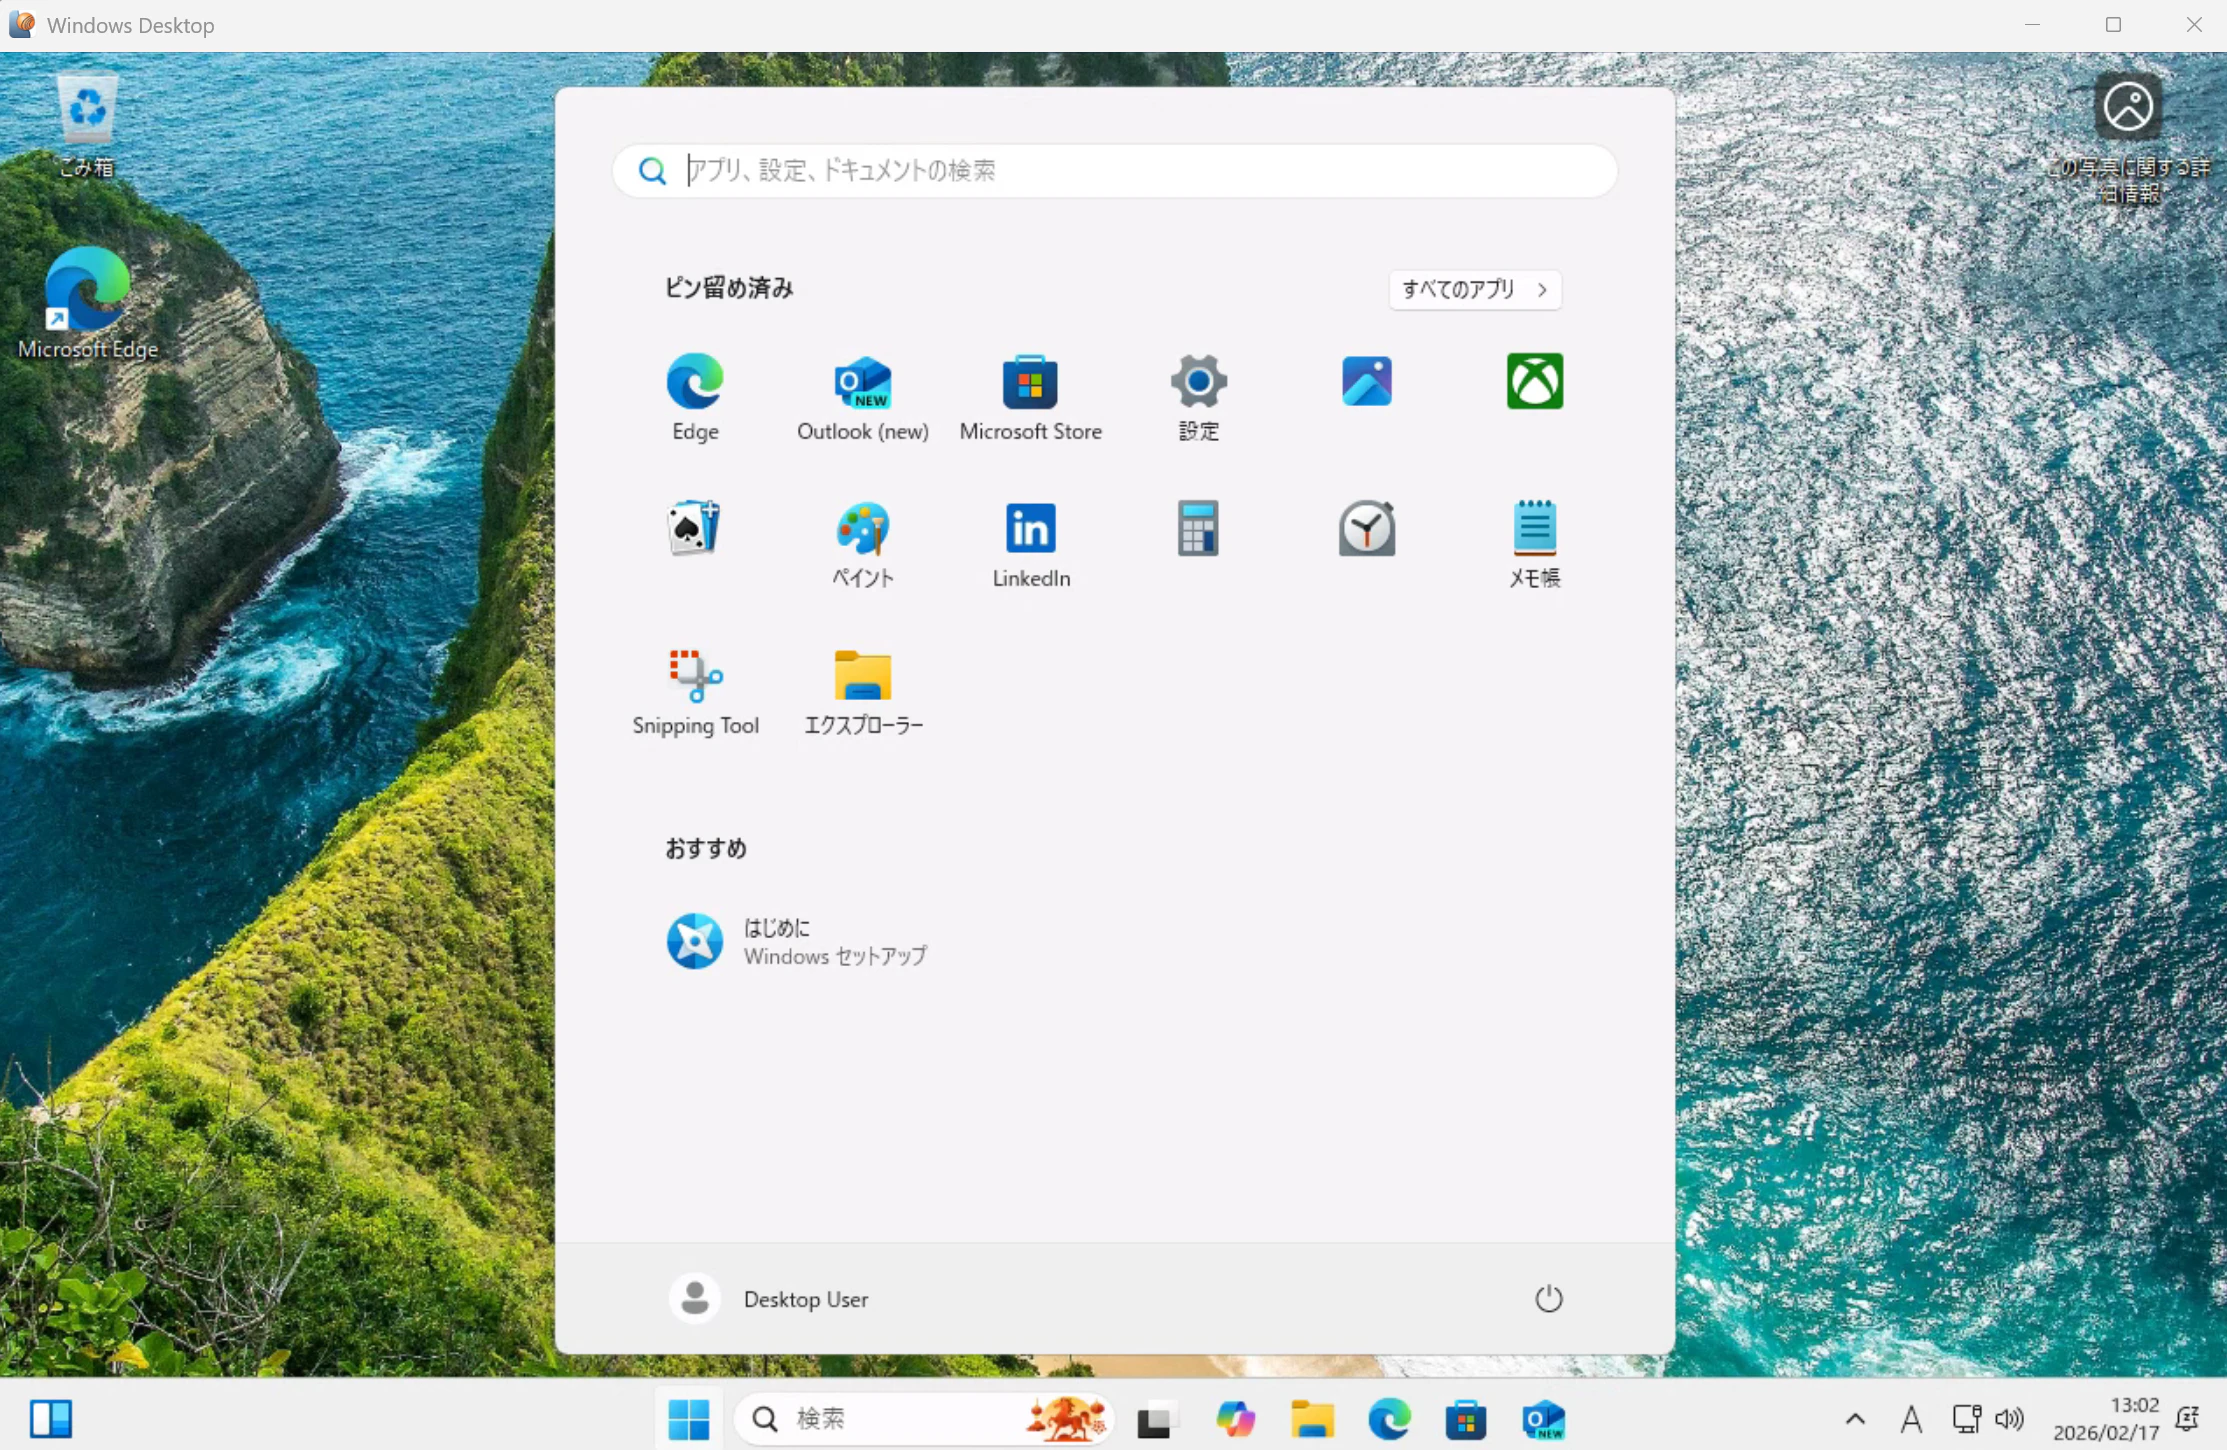Open the Photos app pinned icon

pyautogui.click(x=1366, y=381)
